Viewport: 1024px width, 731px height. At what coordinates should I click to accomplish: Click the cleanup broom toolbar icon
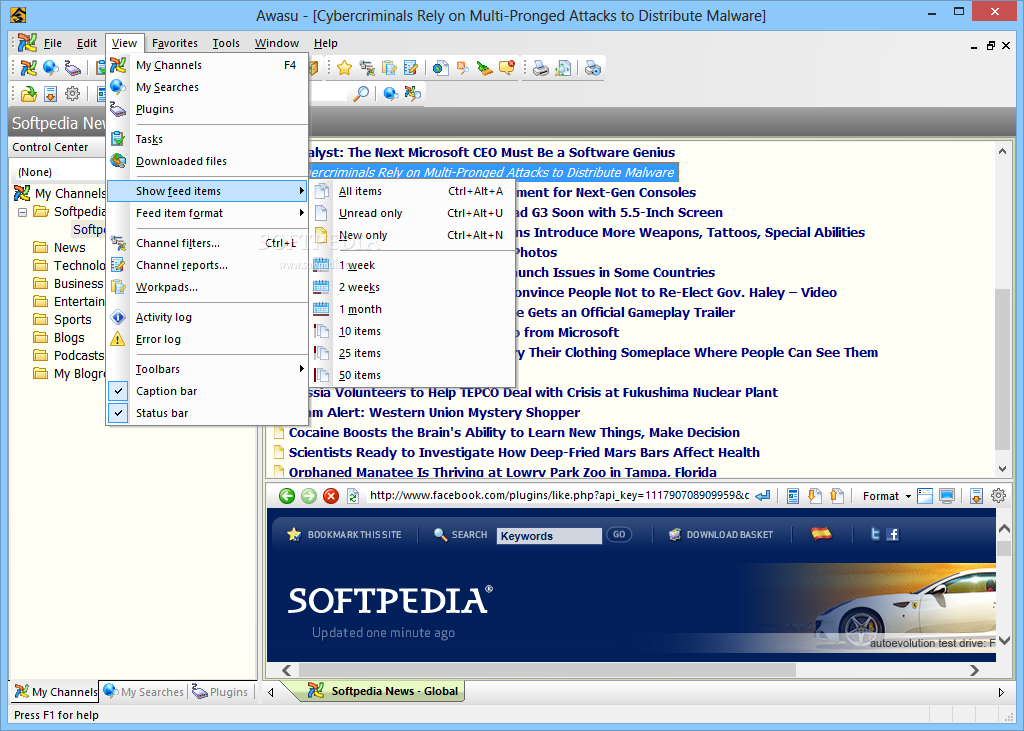coord(485,67)
